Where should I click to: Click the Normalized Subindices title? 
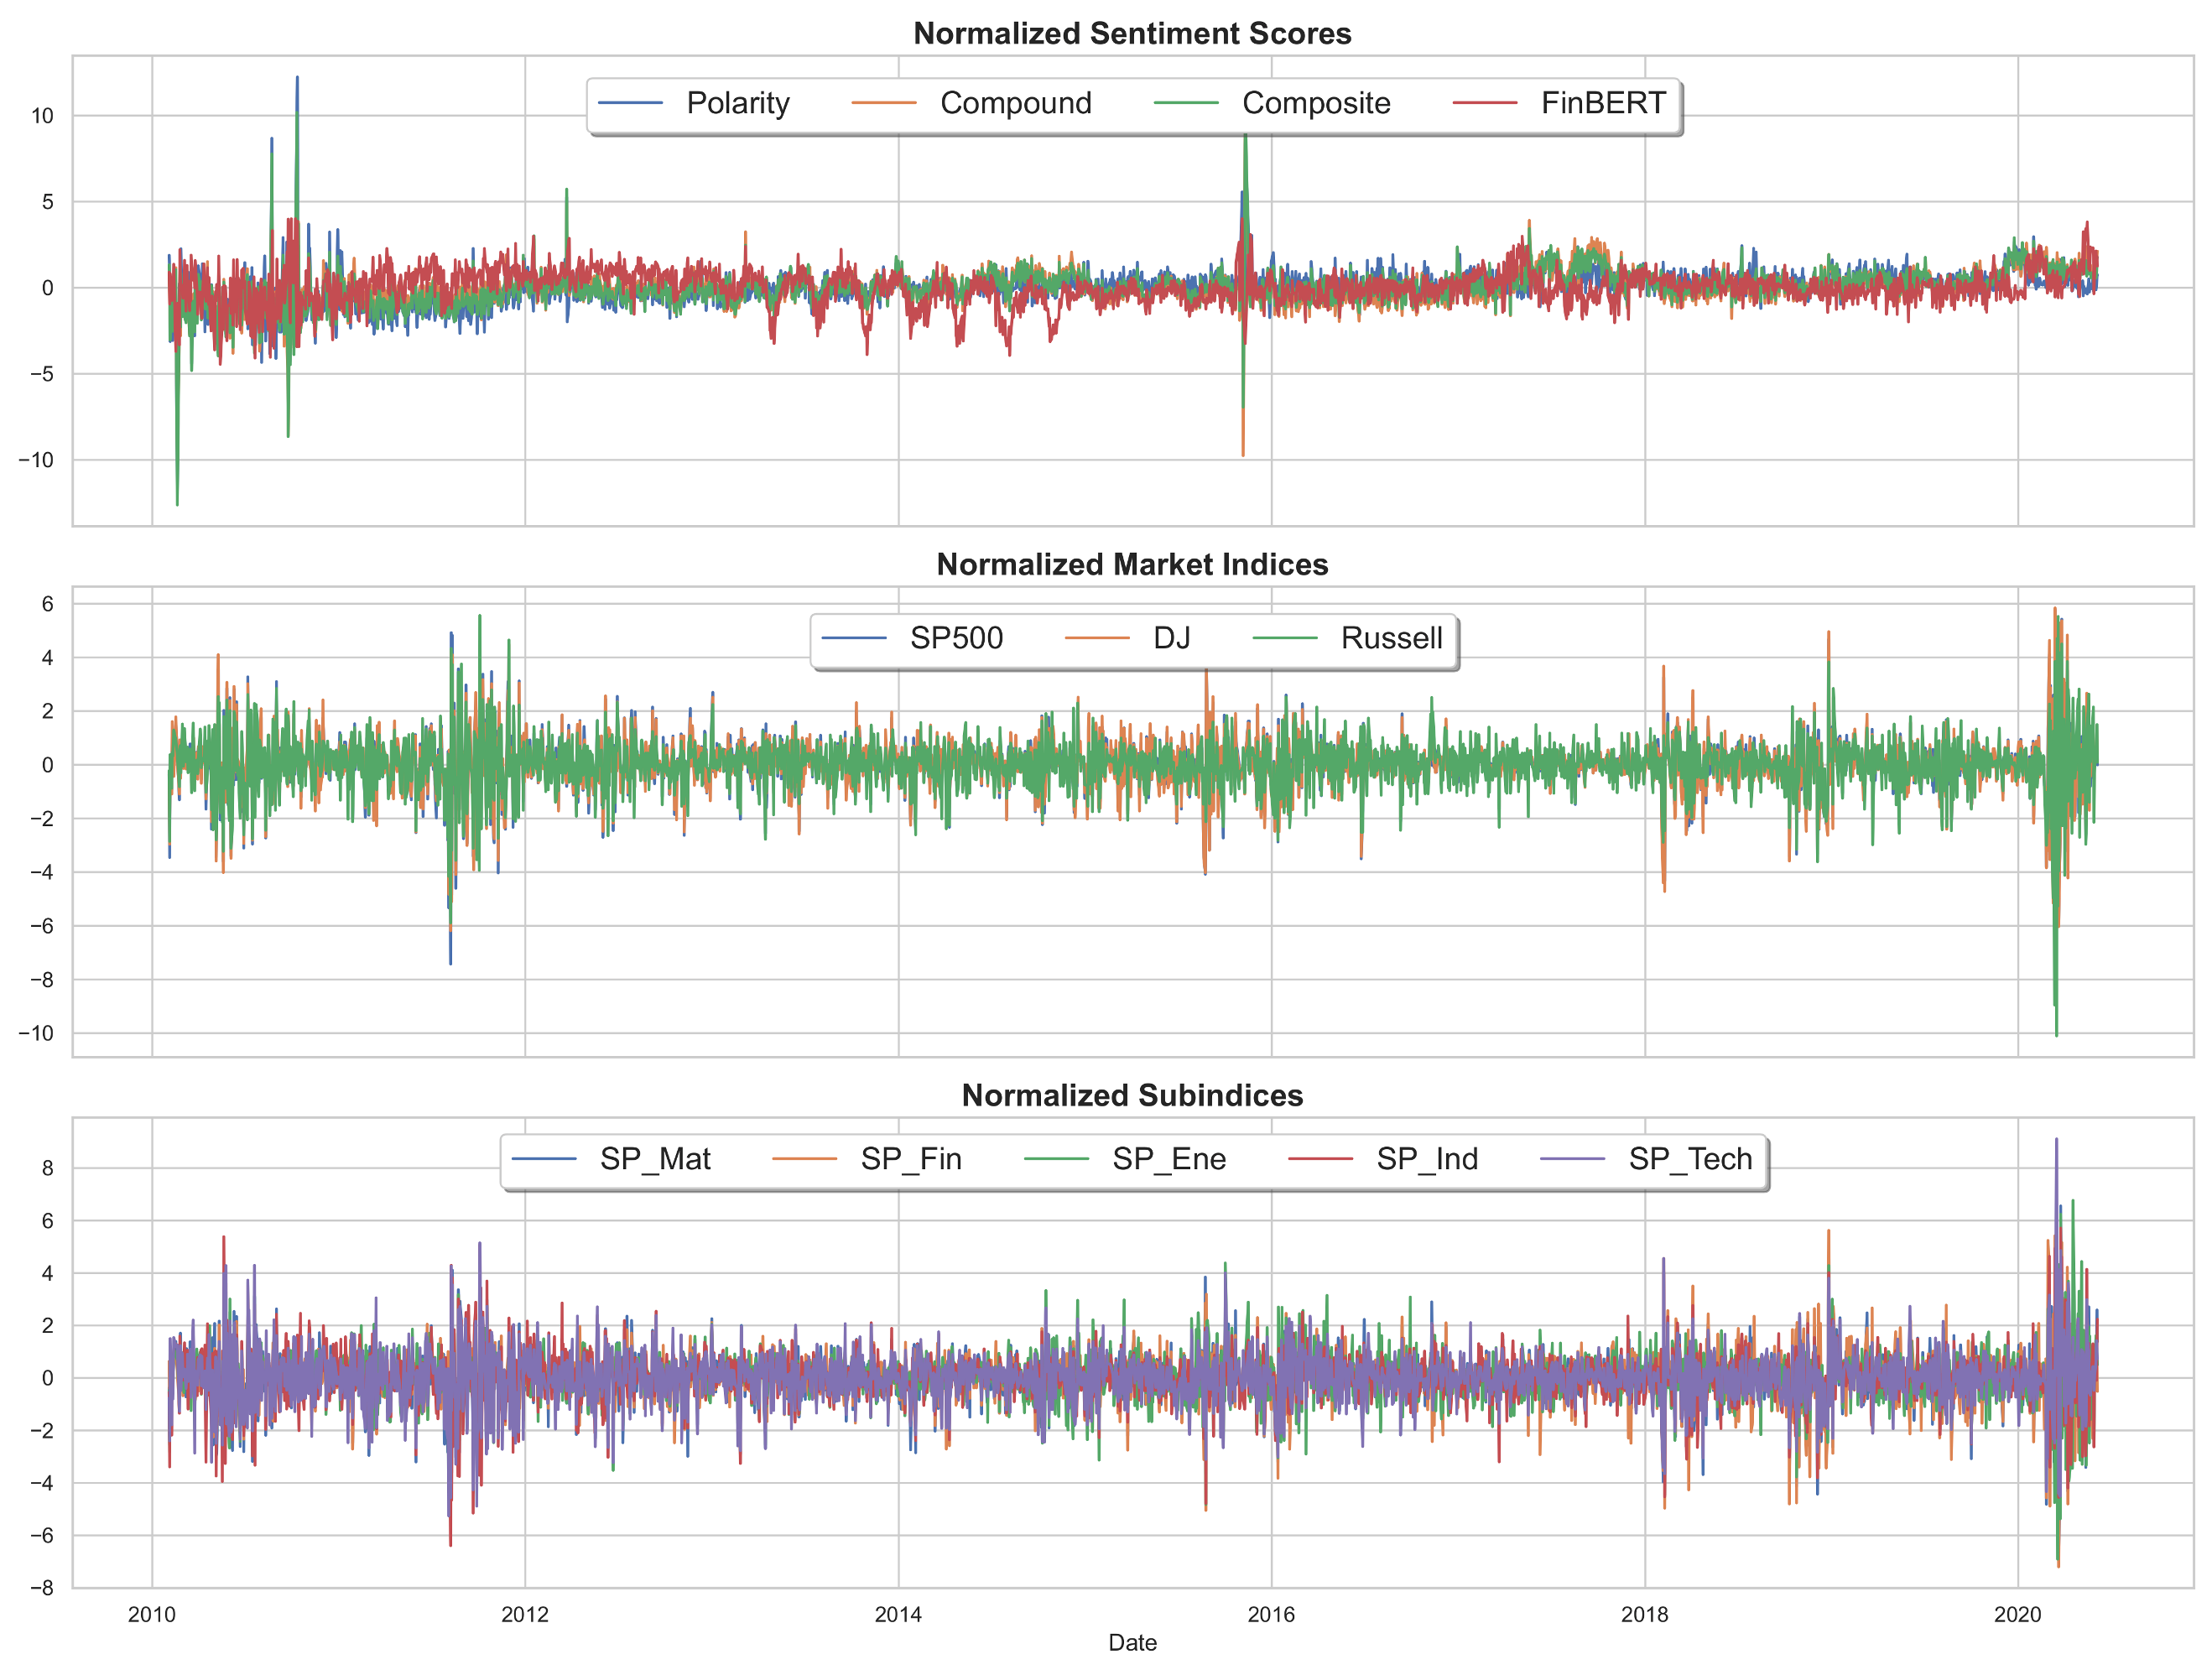click(x=1132, y=1096)
